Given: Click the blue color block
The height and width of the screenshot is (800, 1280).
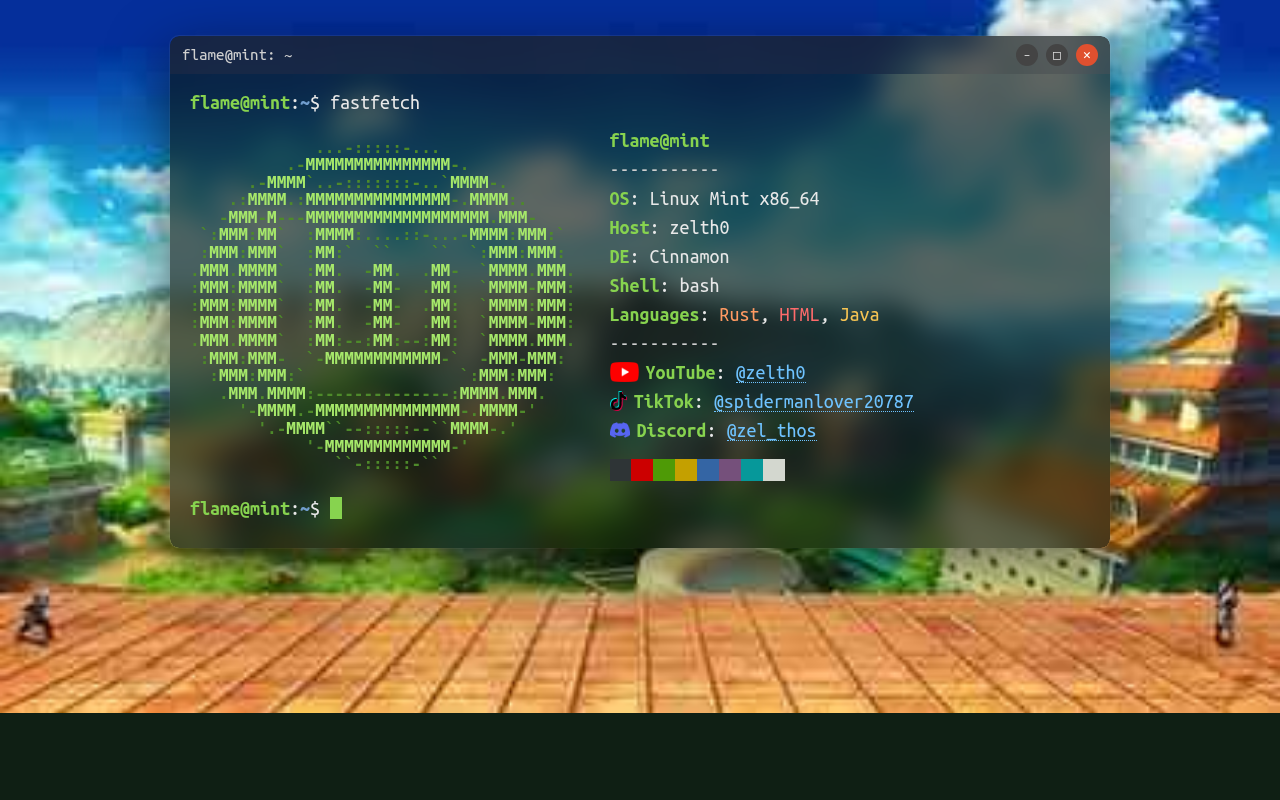Looking at the screenshot, I should 708,470.
